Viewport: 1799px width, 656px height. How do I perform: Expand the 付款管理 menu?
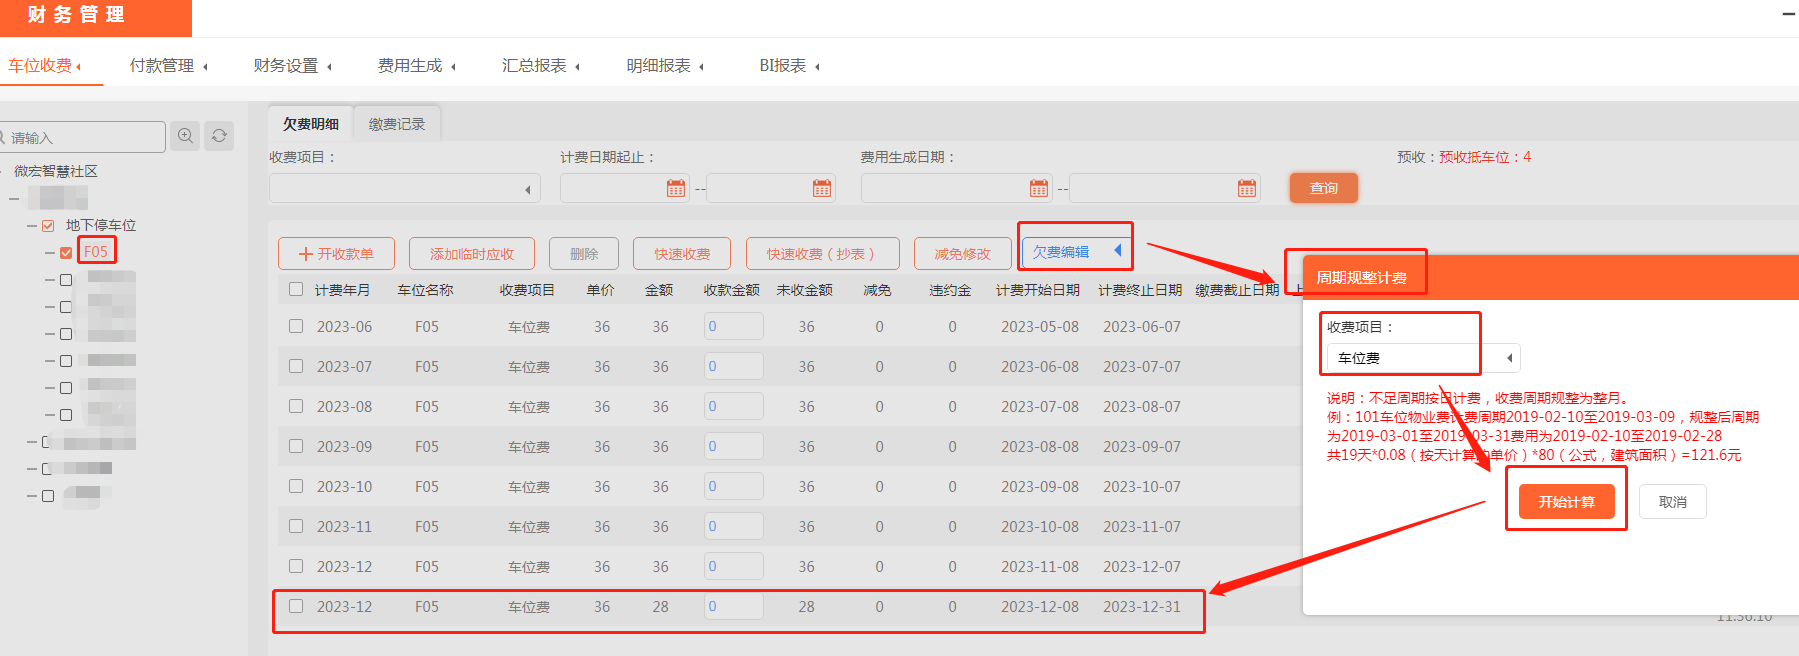[x=169, y=66]
